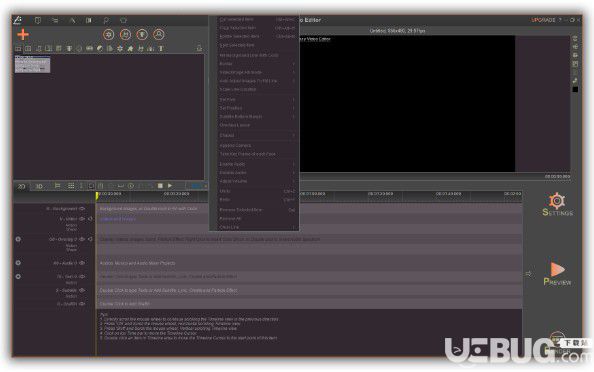Mute the Video track speaker icon
This screenshot has height=372, width=594.
(91, 219)
